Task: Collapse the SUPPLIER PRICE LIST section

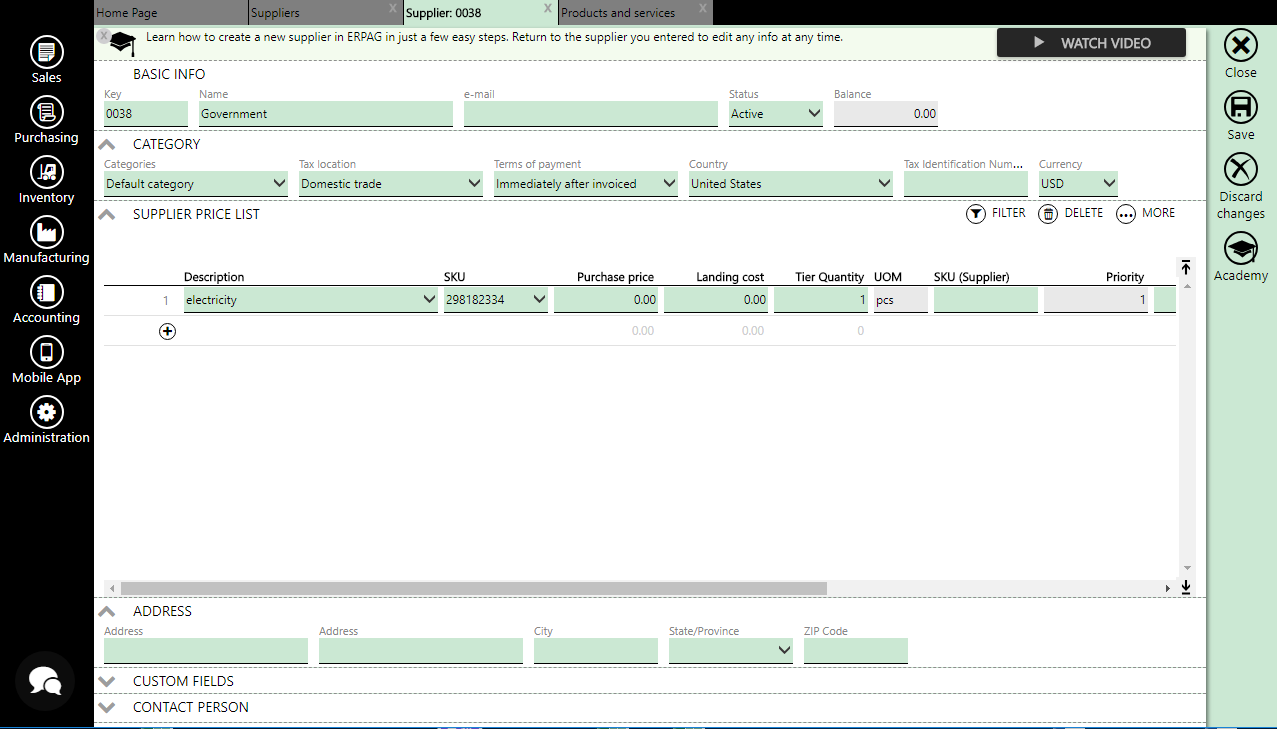Action: 107,214
